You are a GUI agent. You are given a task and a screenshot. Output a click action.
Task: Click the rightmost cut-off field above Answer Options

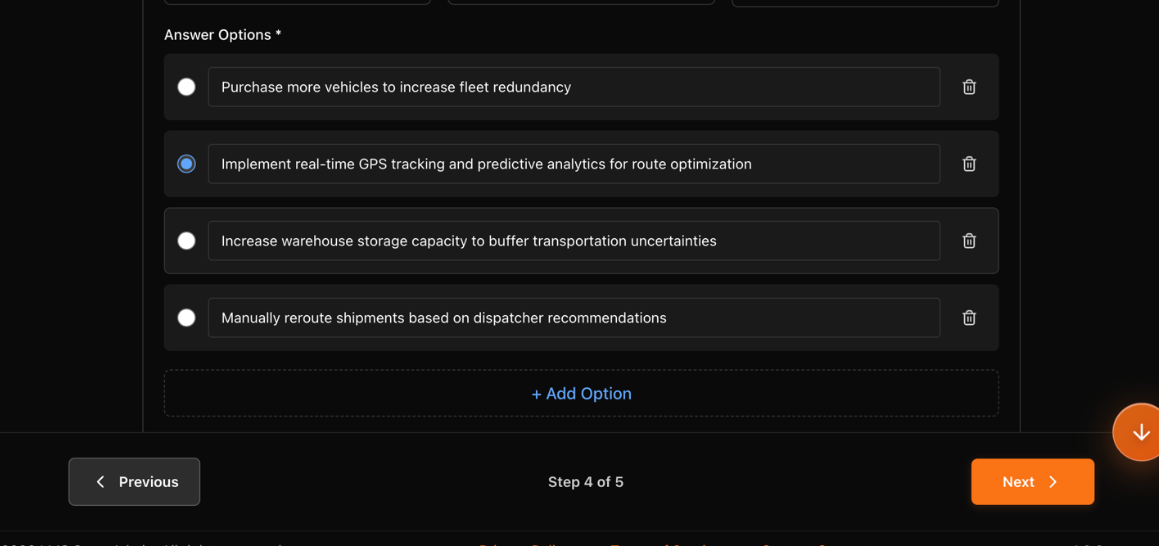click(865, 3)
